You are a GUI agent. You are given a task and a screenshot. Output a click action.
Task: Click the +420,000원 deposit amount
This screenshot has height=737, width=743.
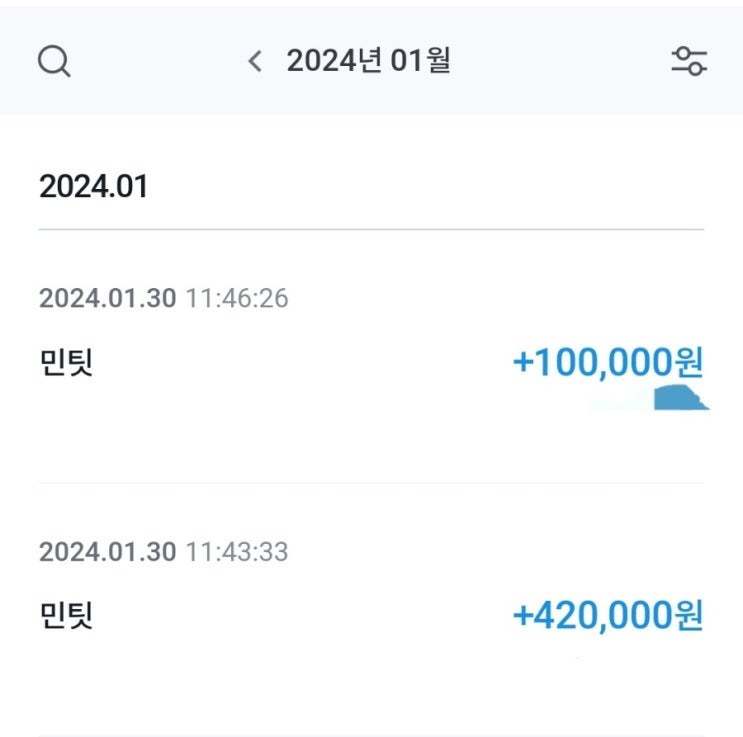608,614
